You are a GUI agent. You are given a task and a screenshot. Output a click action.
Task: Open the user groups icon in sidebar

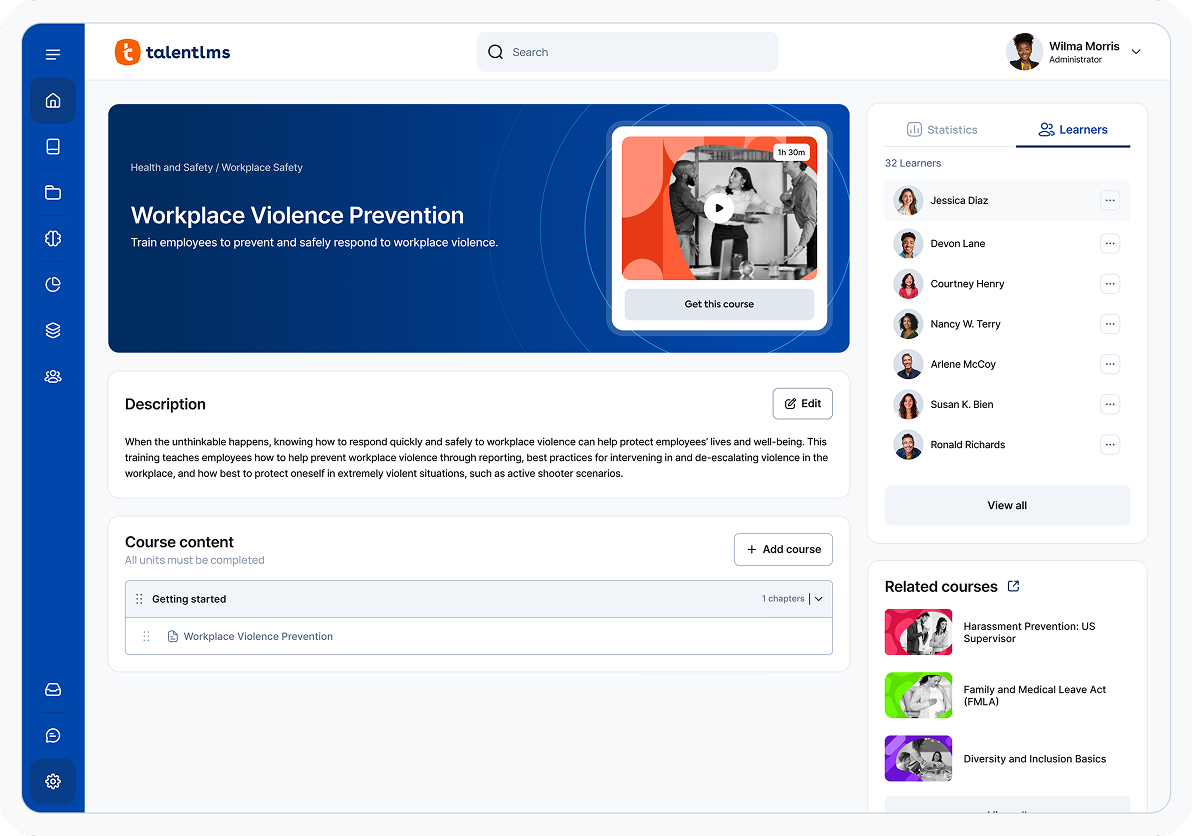53,376
